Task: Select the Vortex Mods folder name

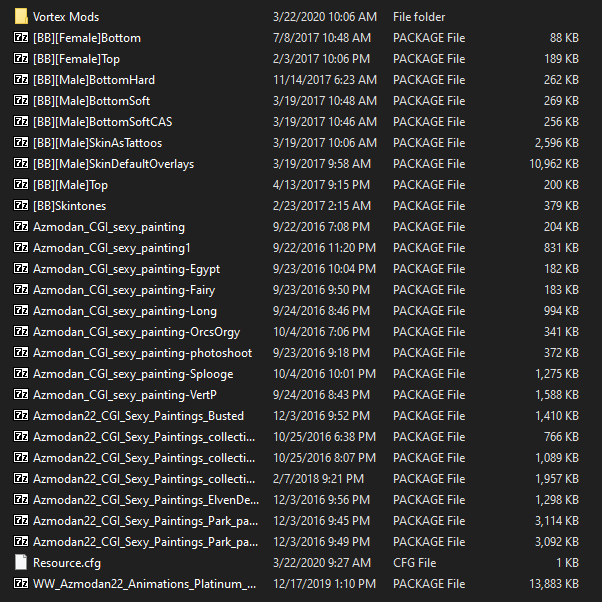Action: click(66, 17)
